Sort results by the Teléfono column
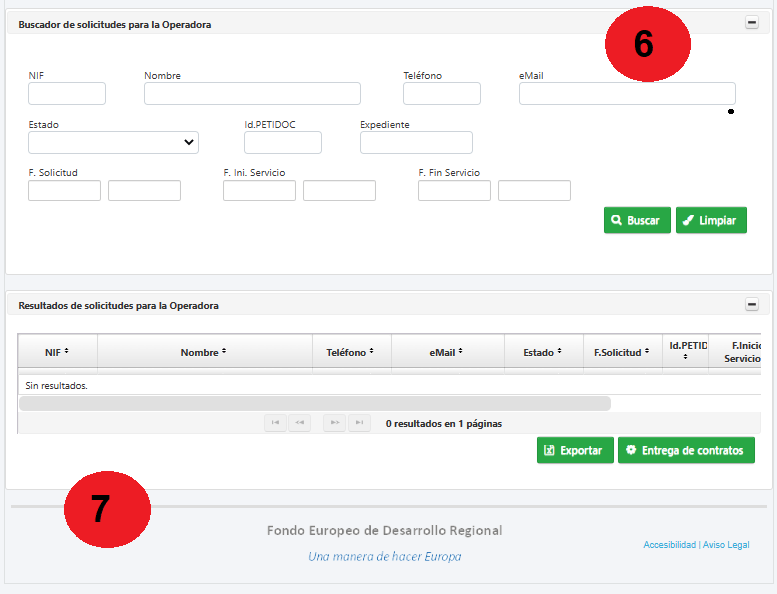 (350, 352)
